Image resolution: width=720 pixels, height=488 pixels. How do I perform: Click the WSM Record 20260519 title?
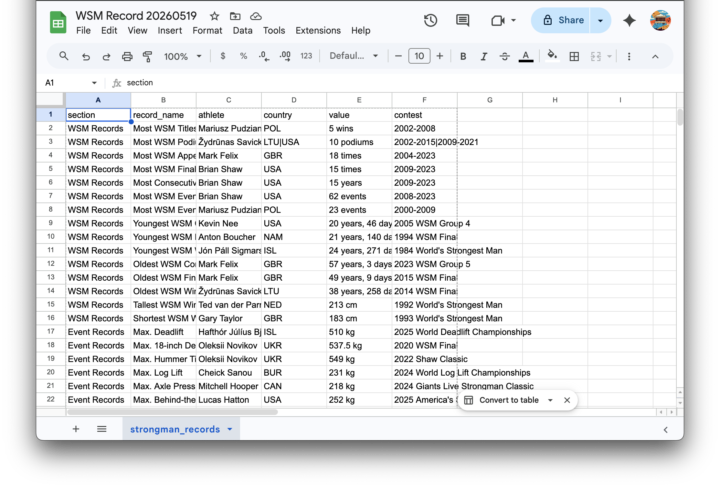136,16
